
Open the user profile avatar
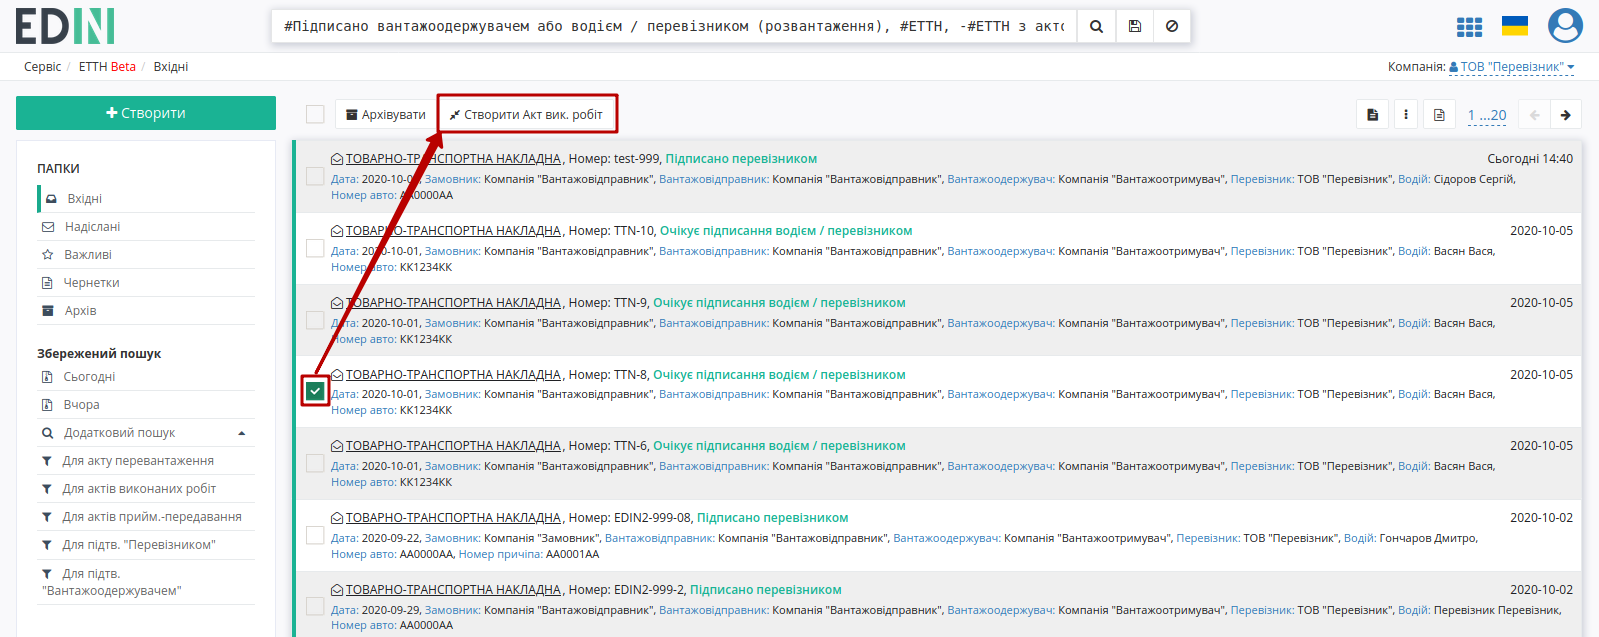(1565, 26)
